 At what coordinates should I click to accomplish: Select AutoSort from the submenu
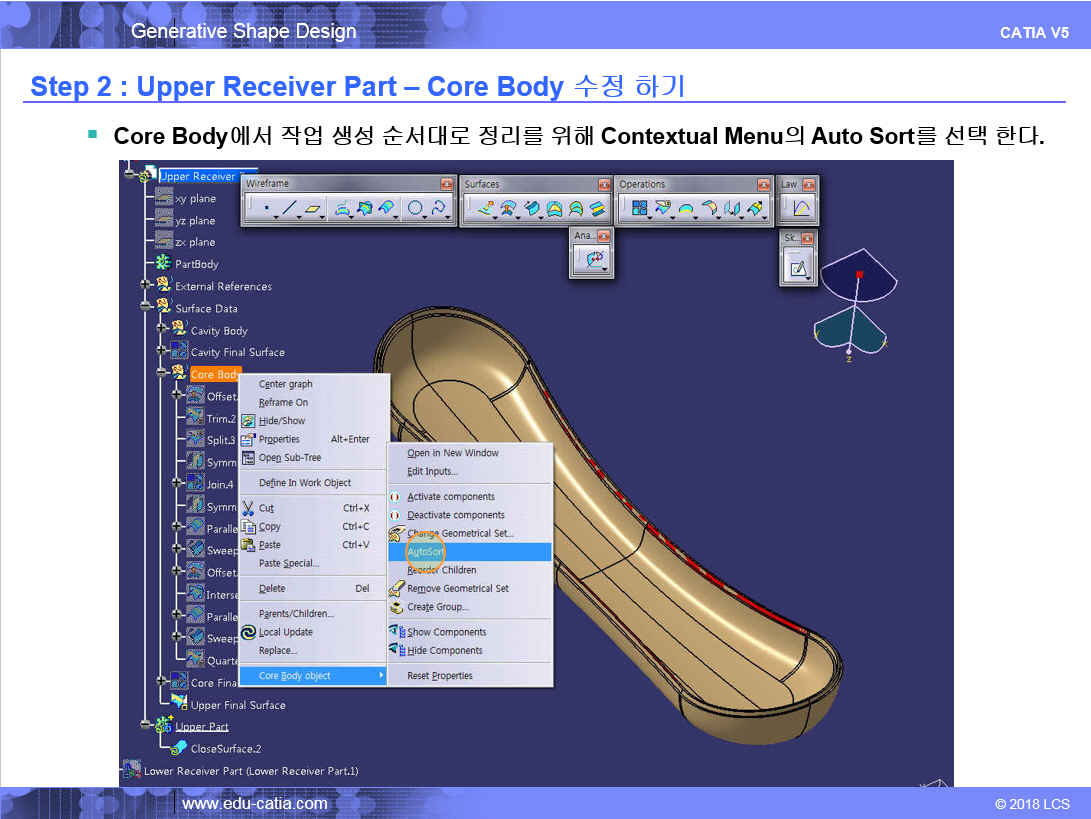point(427,552)
